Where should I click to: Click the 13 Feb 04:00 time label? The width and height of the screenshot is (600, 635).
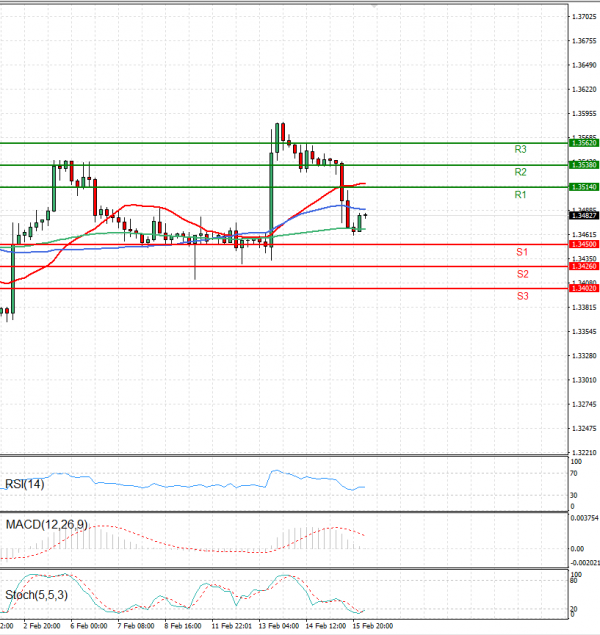point(279,626)
